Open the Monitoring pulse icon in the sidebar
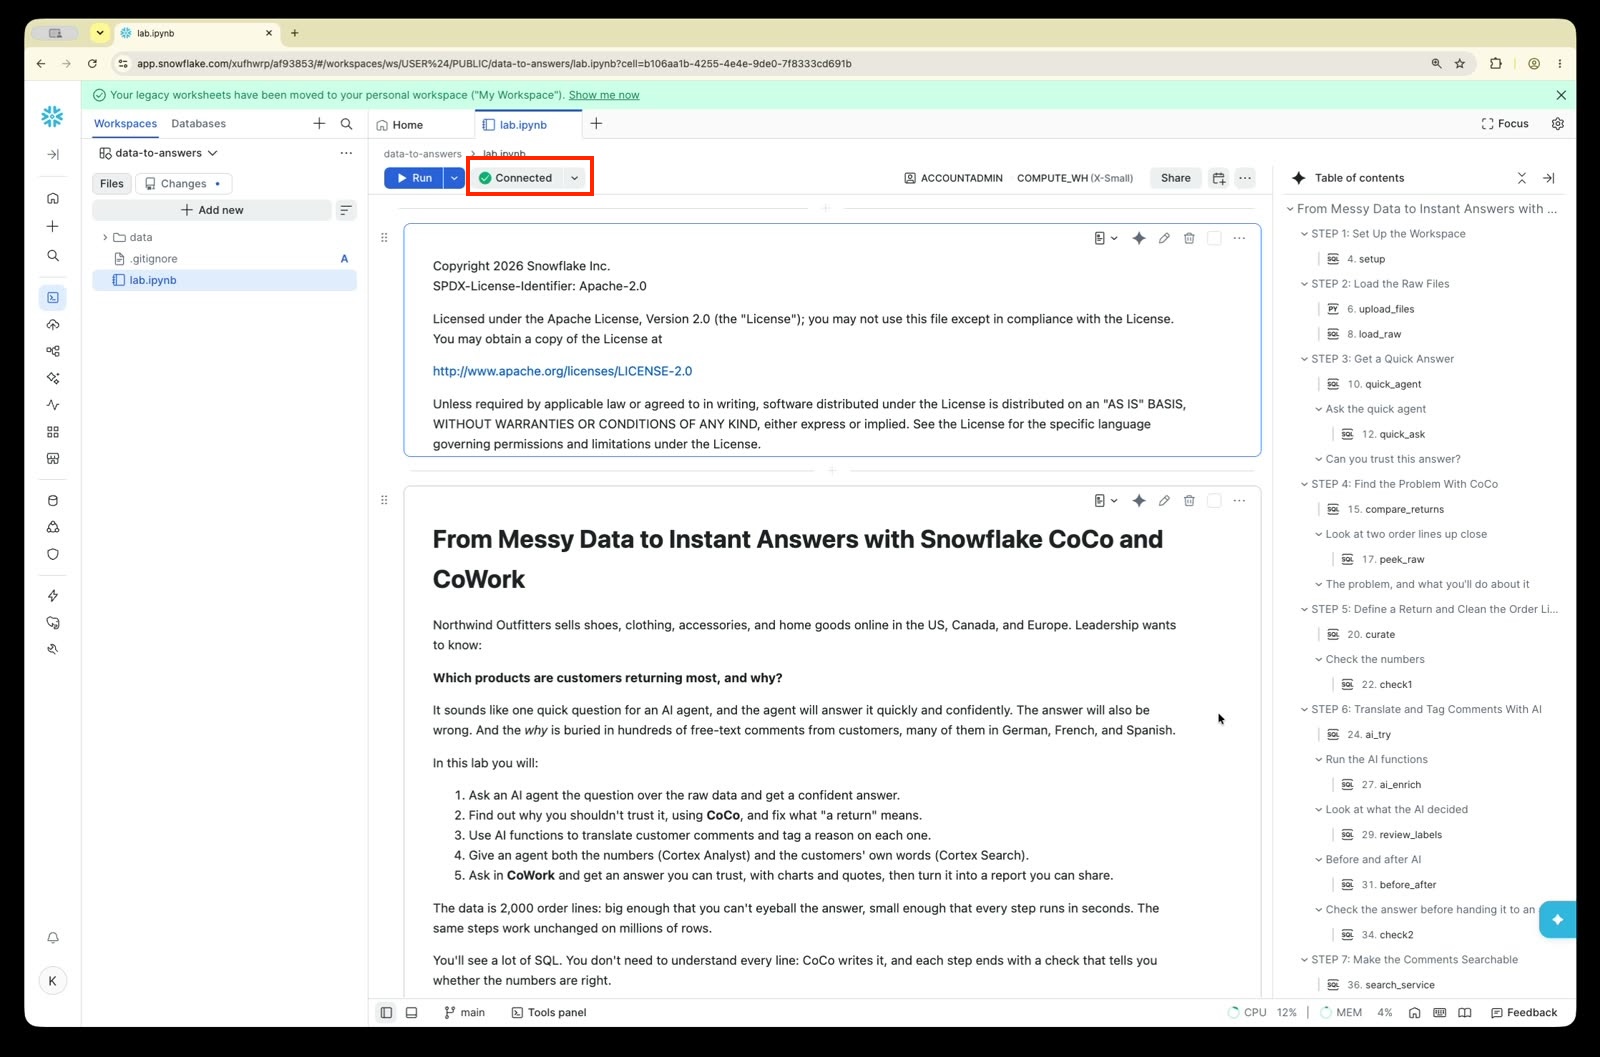Screen dimensions: 1600x1057 click(x=53, y=405)
